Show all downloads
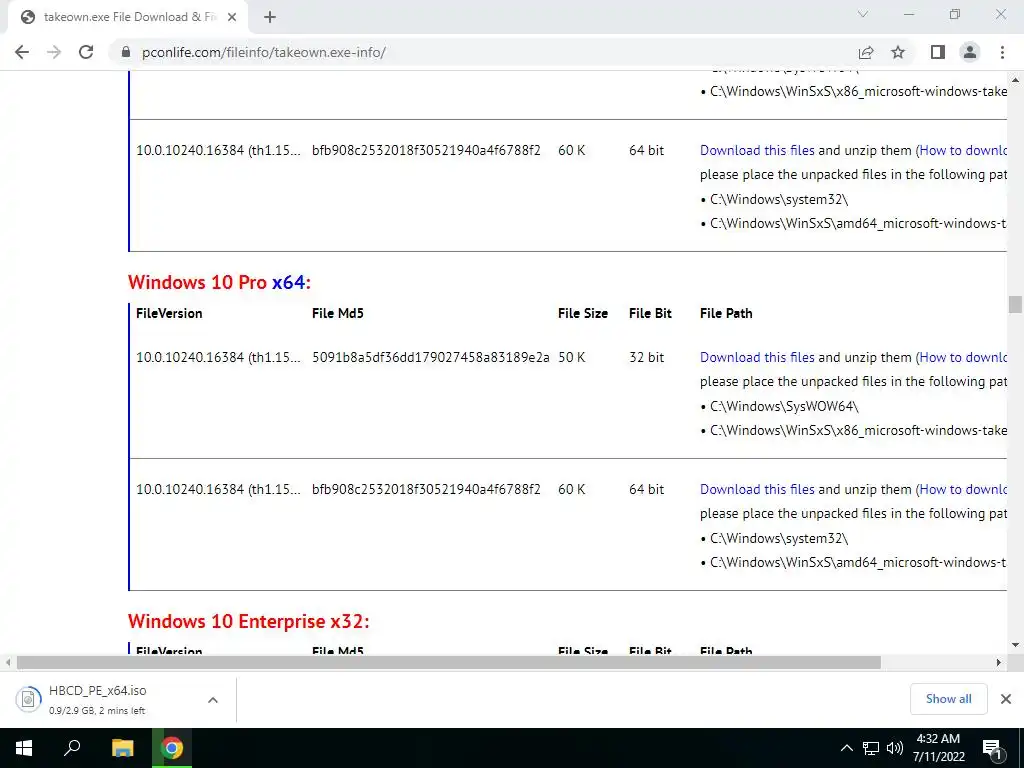The width and height of the screenshot is (1024, 768). click(948, 699)
